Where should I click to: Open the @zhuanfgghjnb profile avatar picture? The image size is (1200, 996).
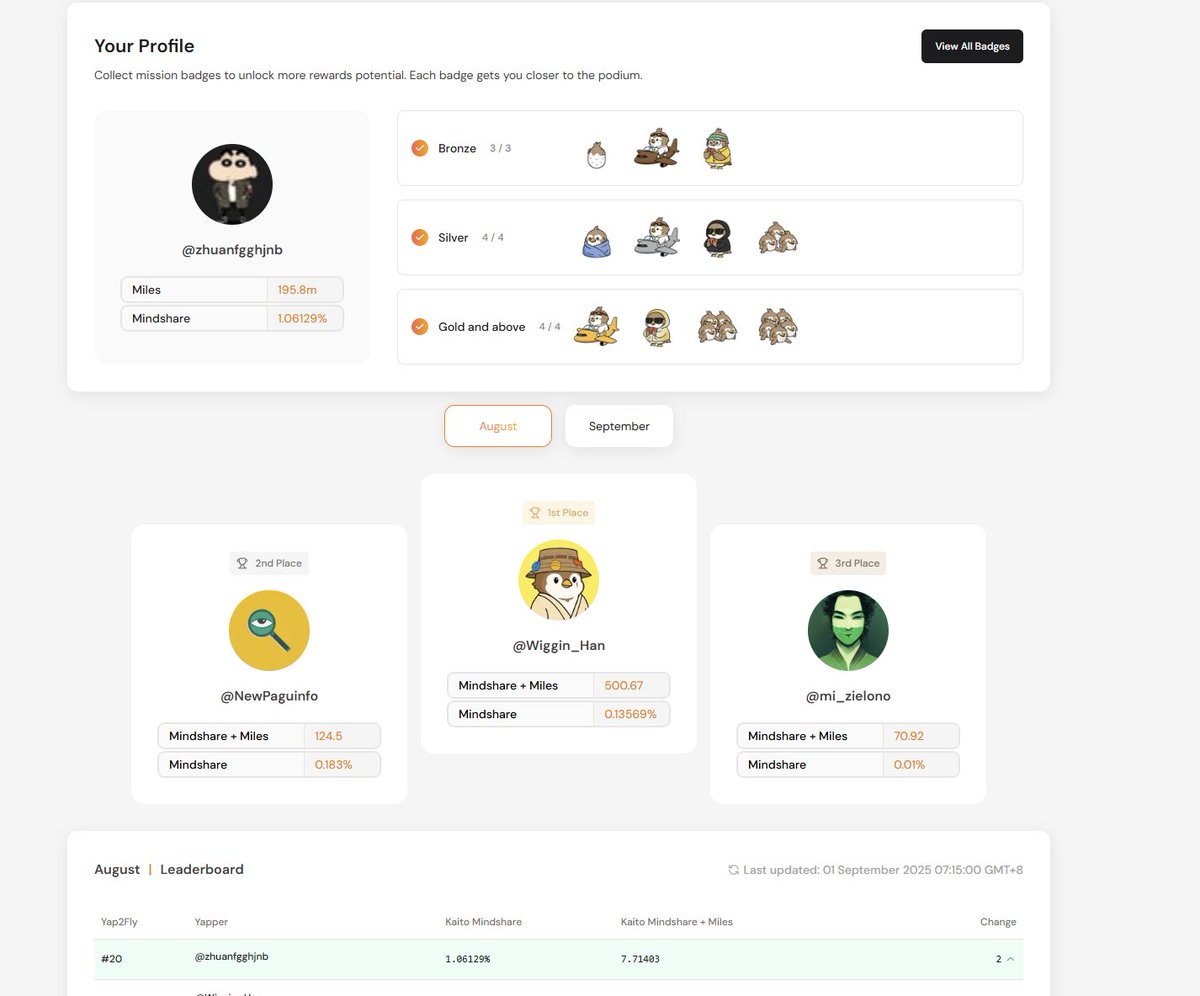pyautogui.click(x=232, y=184)
